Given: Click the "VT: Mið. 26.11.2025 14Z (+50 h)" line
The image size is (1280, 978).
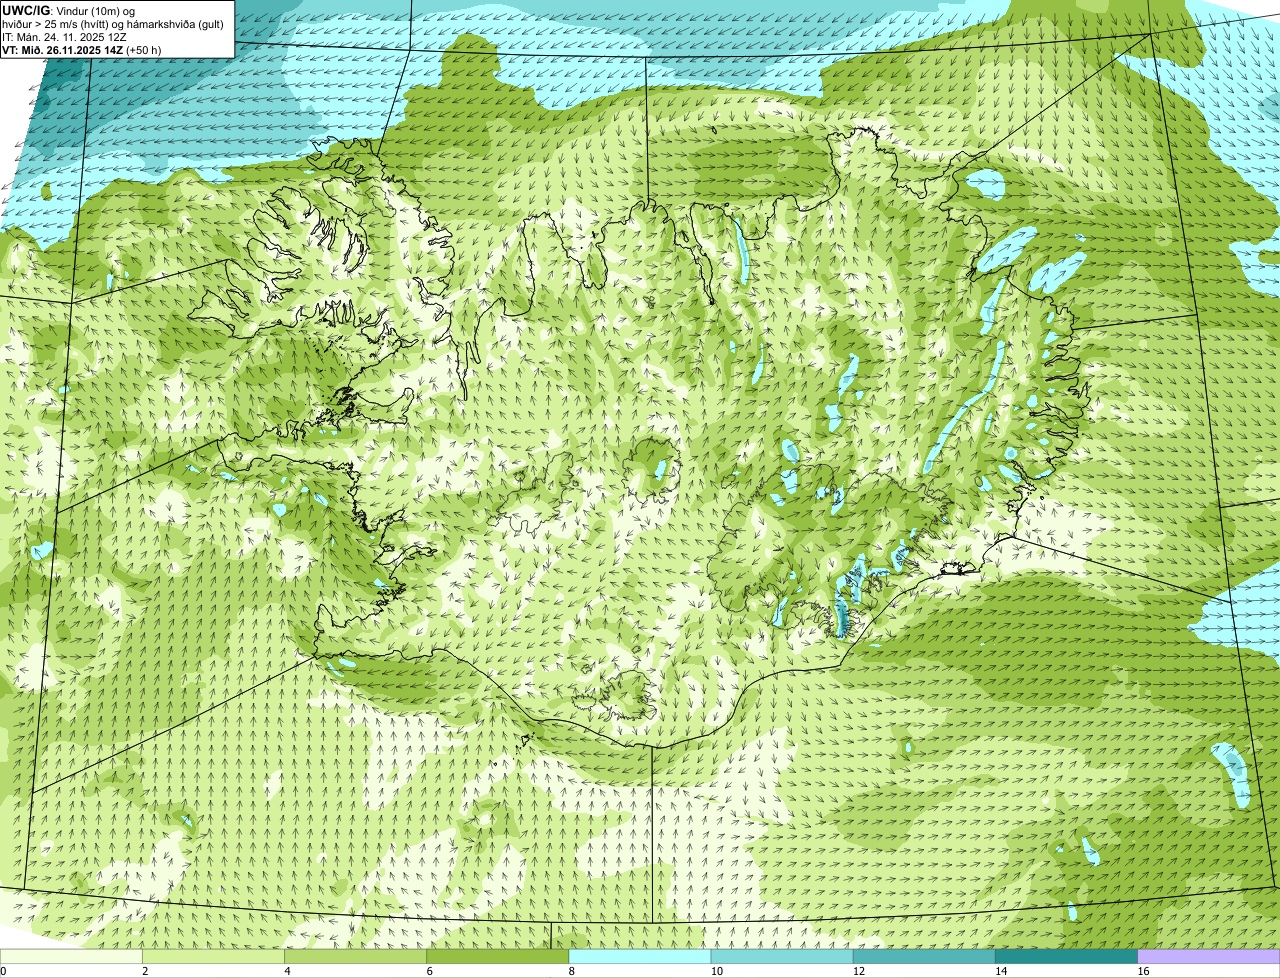Looking at the screenshot, I should (x=82, y=50).
